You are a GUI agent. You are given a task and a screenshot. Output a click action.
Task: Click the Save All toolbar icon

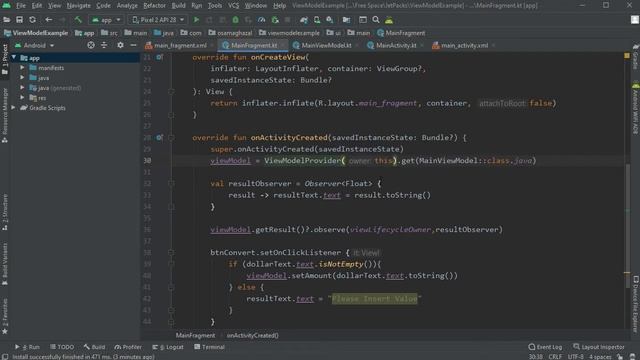19,20
